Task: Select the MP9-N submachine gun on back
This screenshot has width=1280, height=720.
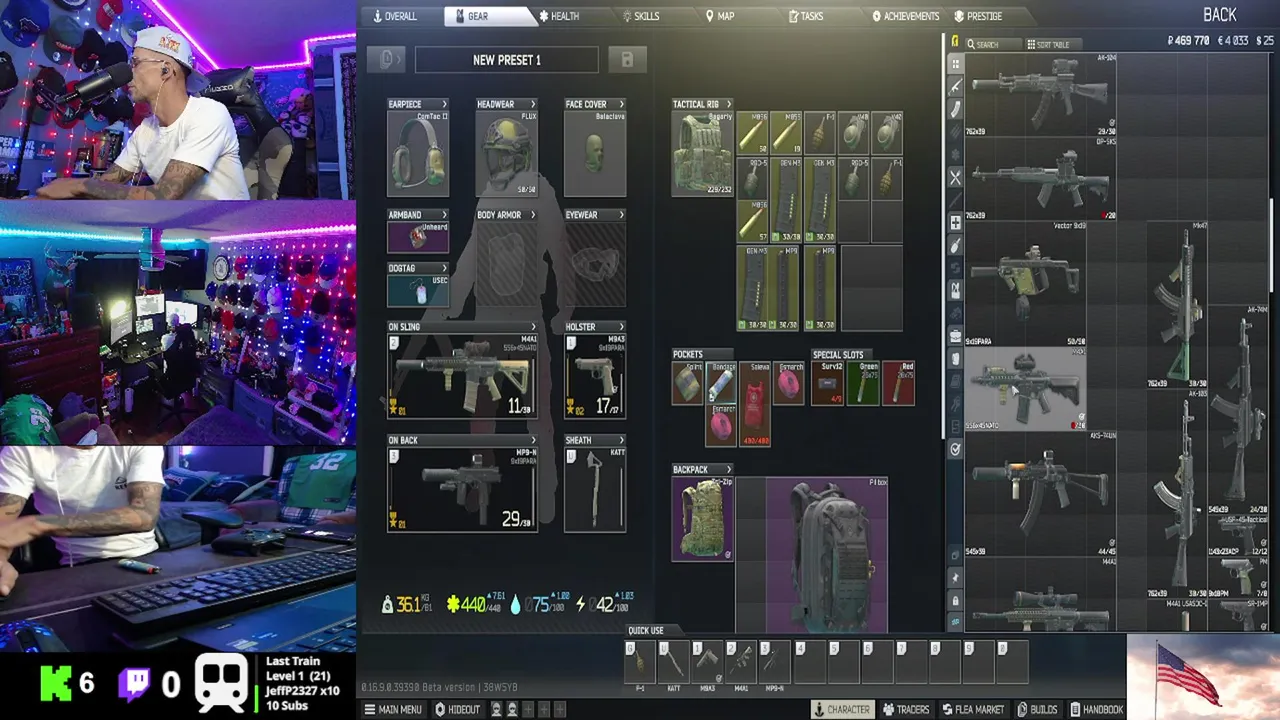Action: click(x=462, y=489)
